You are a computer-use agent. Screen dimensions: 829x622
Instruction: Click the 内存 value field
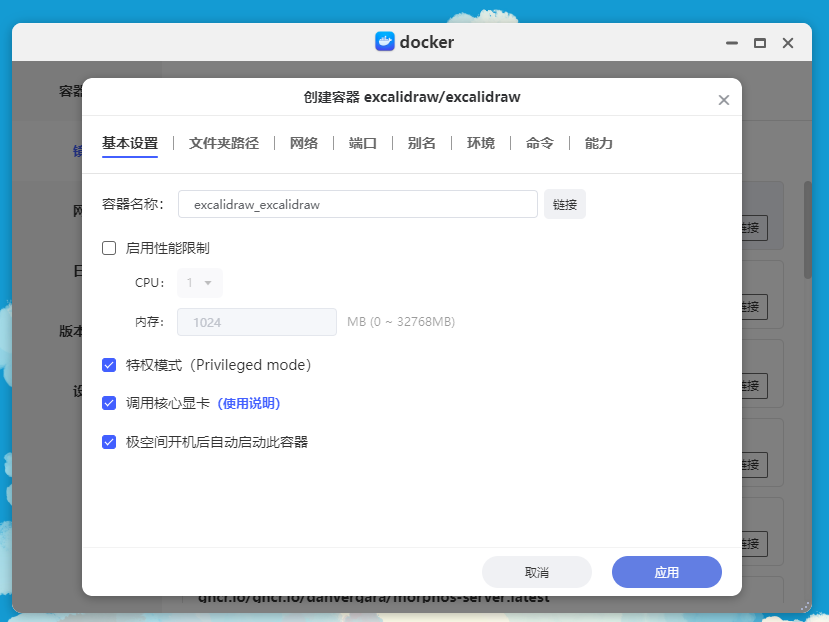pos(257,322)
